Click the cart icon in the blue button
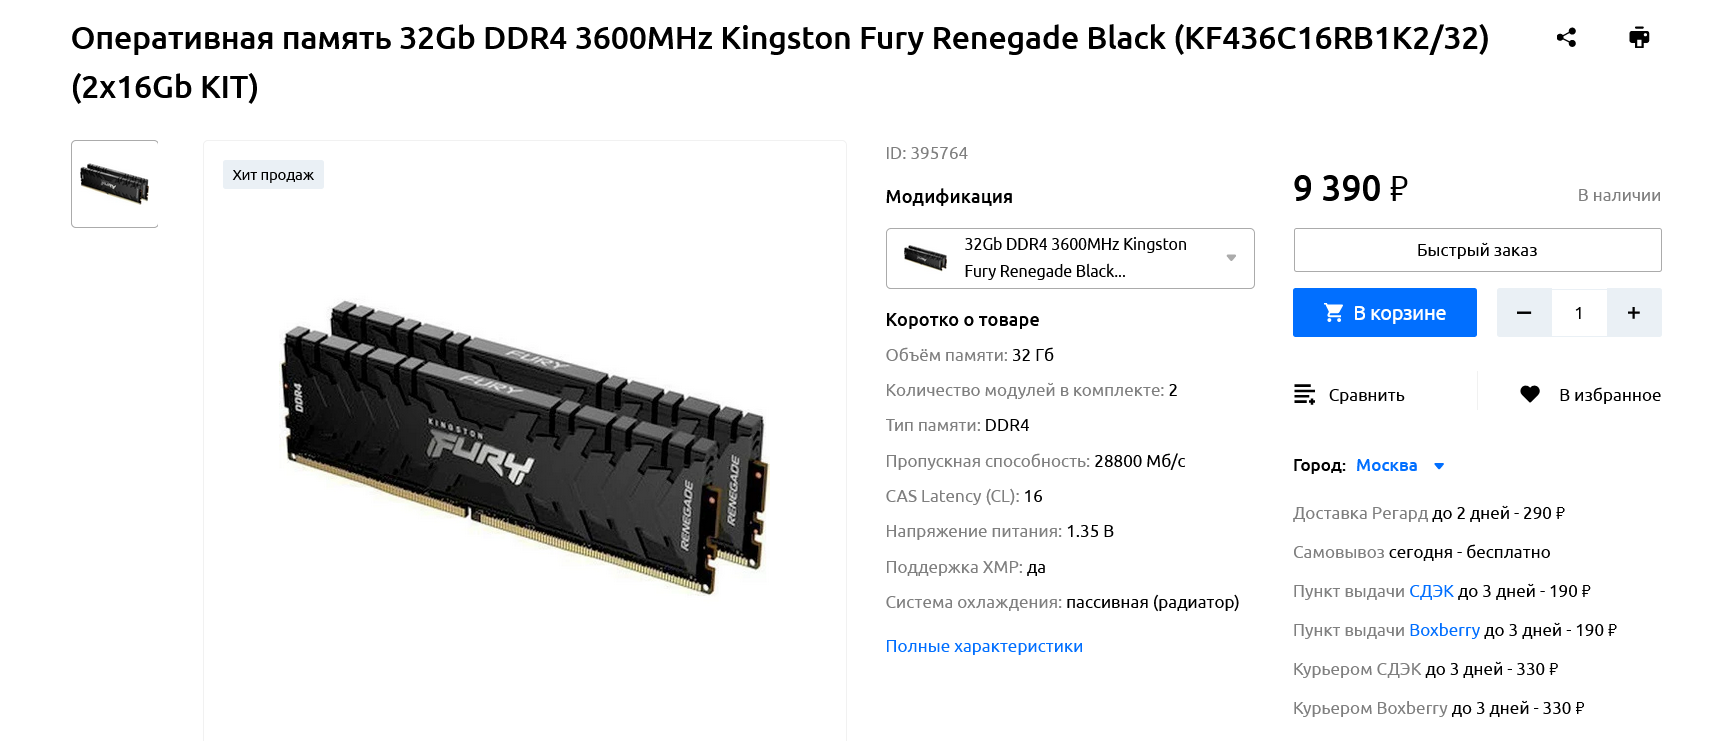Screen dimensions: 1725x741 click(x=1333, y=313)
